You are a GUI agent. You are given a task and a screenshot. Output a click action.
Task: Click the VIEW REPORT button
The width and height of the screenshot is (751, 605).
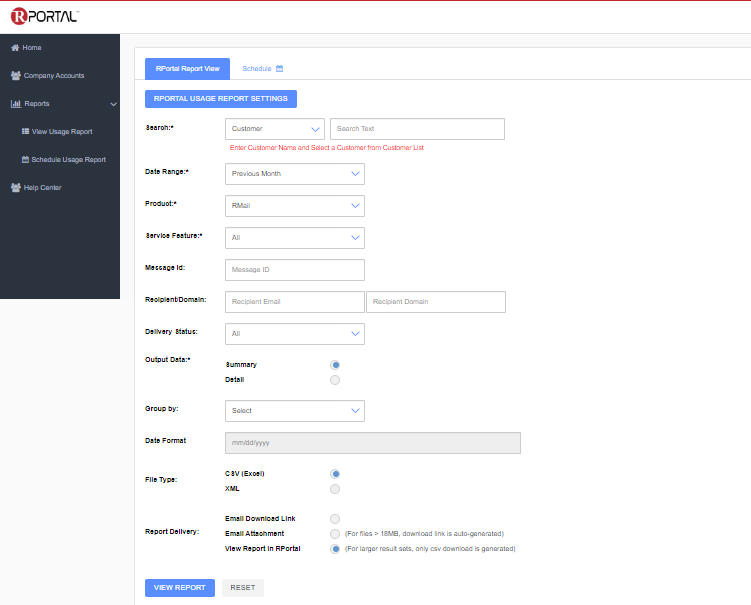180,588
